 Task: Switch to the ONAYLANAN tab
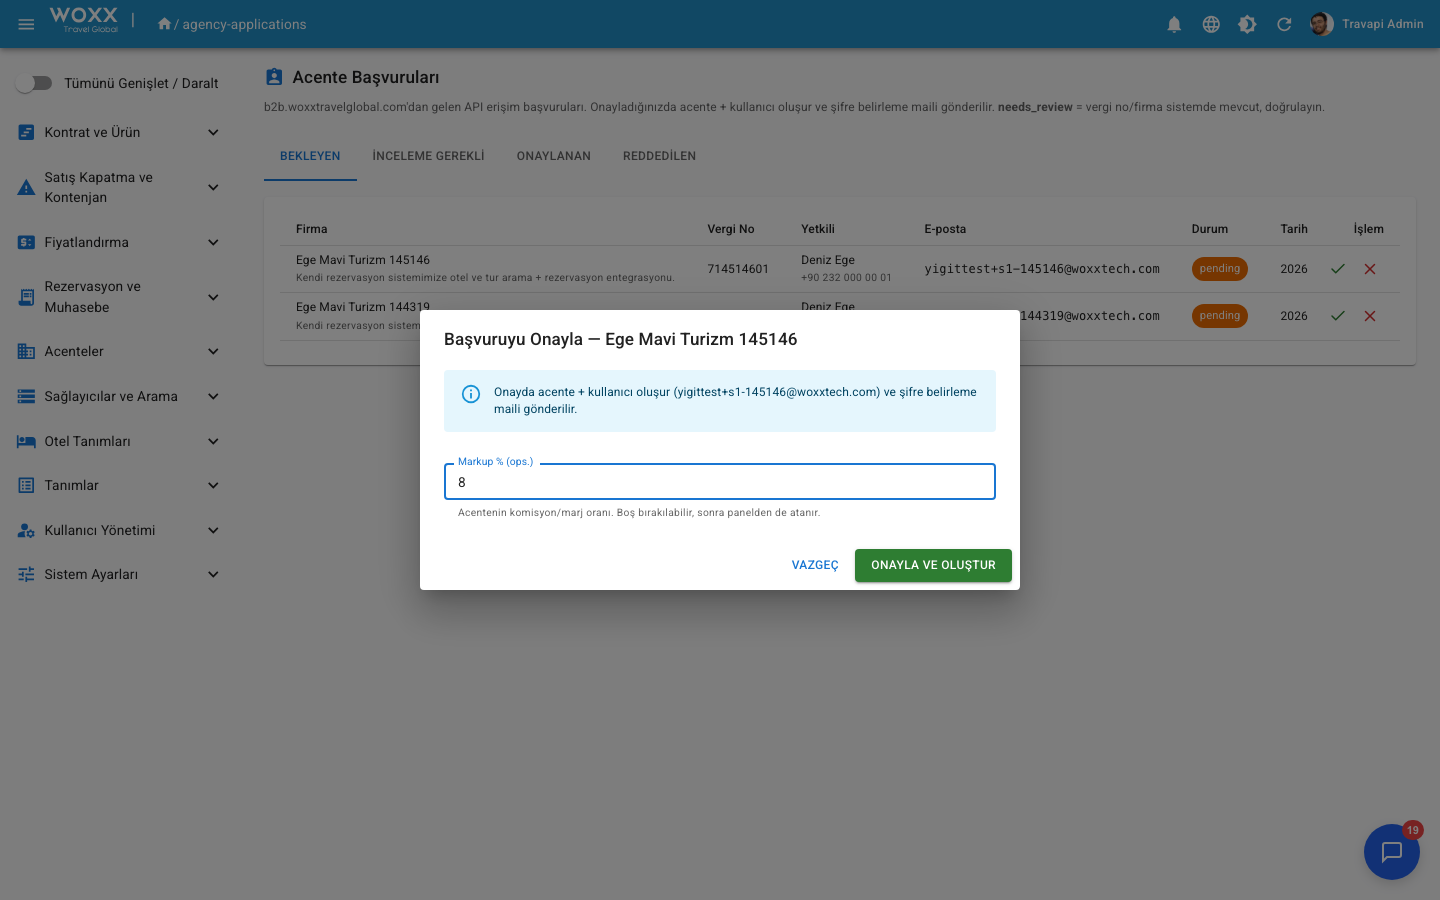(554, 156)
